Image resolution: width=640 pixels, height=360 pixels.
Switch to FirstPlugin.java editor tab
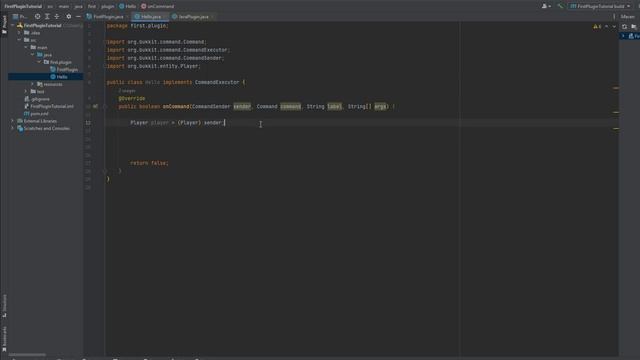106,17
